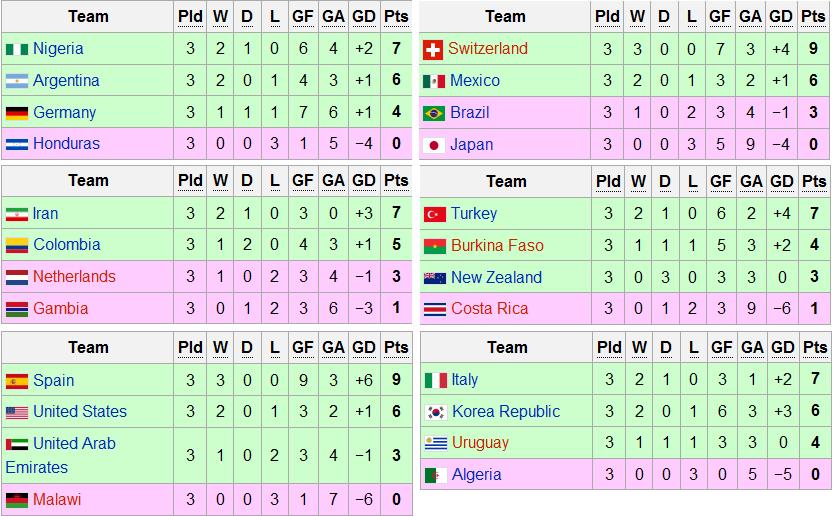
Task: Open the Burkina Faso team link
Action: click(x=497, y=246)
